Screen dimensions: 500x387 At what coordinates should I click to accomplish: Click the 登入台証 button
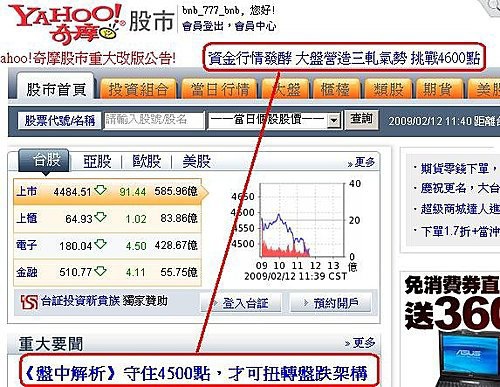click(x=241, y=303)
